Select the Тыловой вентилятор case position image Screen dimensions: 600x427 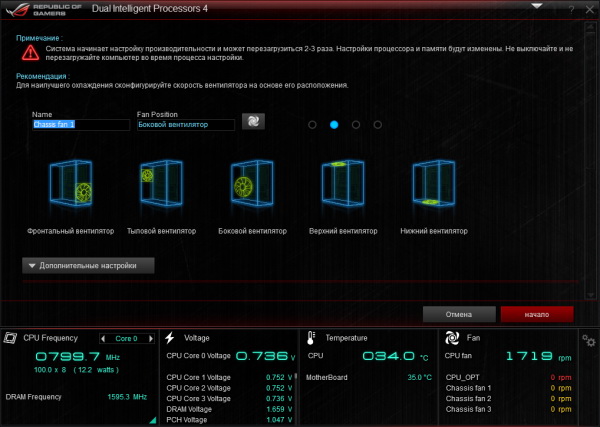tap(161, 183)
